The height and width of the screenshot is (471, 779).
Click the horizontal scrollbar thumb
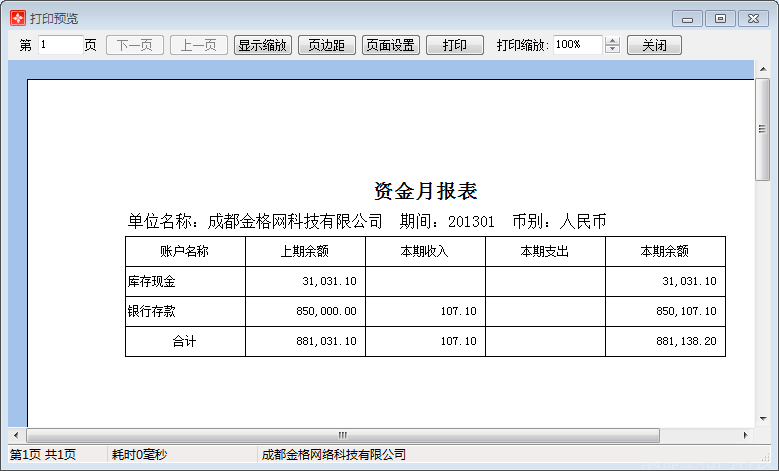342,435
